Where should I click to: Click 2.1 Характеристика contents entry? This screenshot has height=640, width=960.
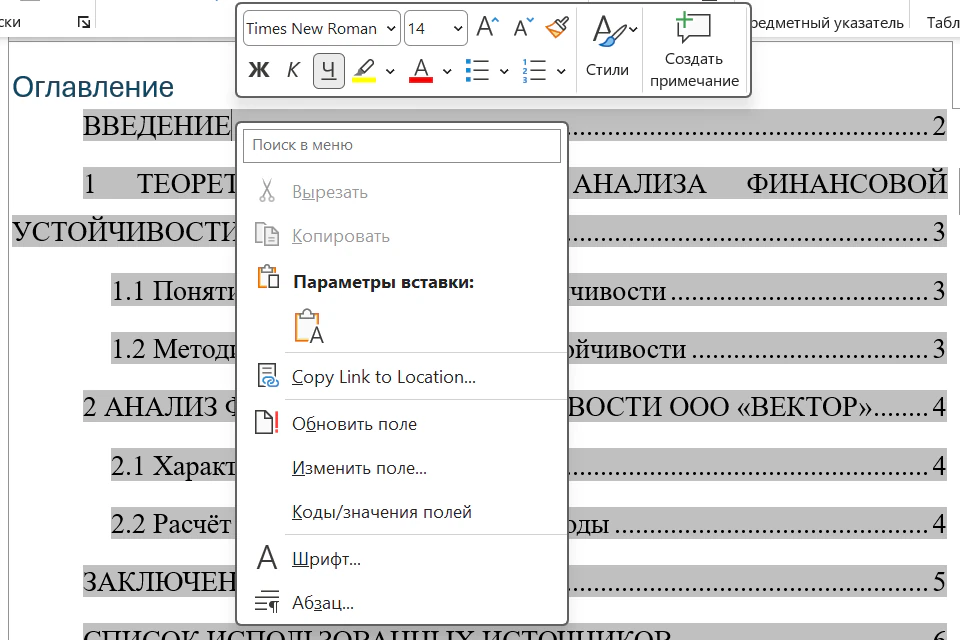coord(173,465)
